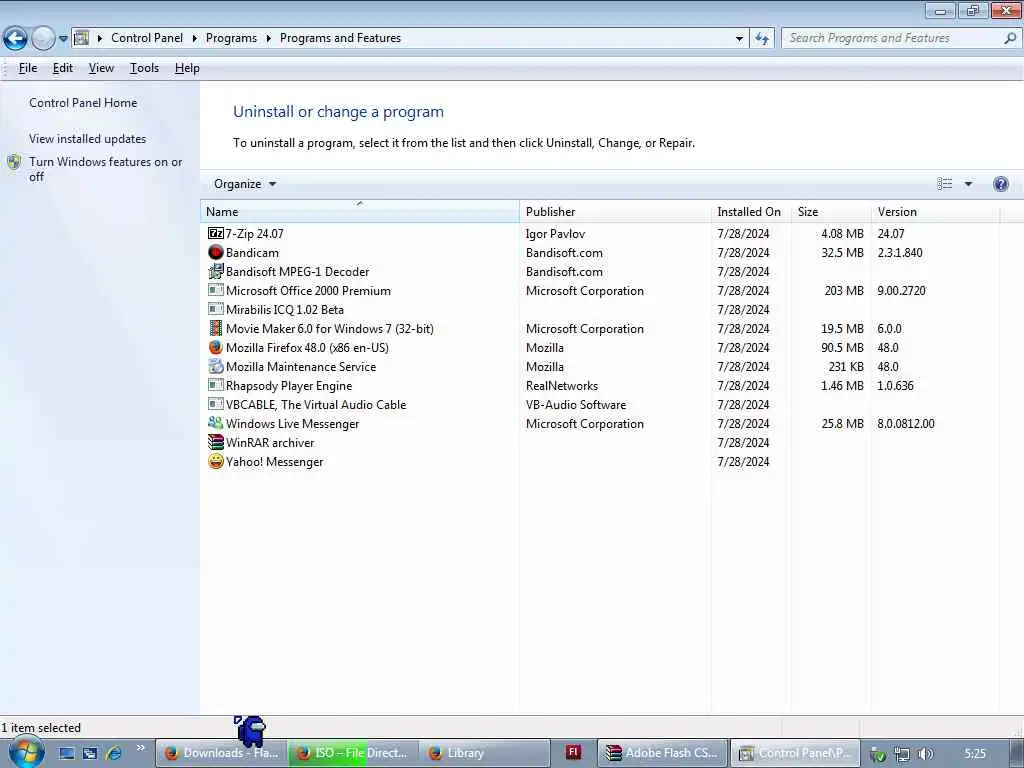Open the File menu
This screenshot has height=768, width=1024.
point(27,68)
